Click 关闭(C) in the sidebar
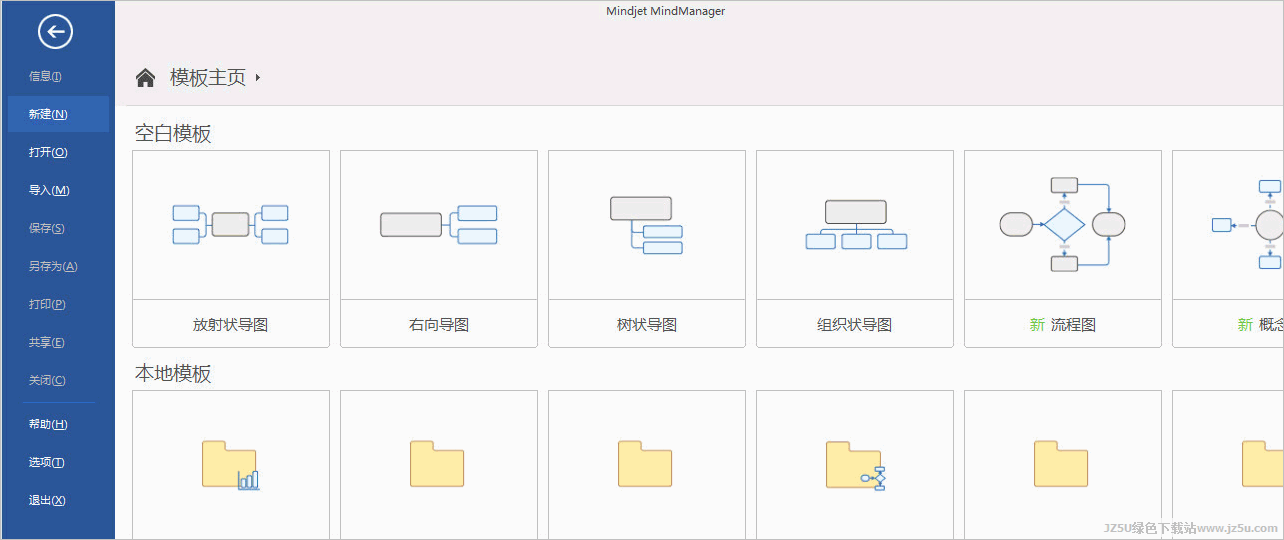 tap(47, 380)
